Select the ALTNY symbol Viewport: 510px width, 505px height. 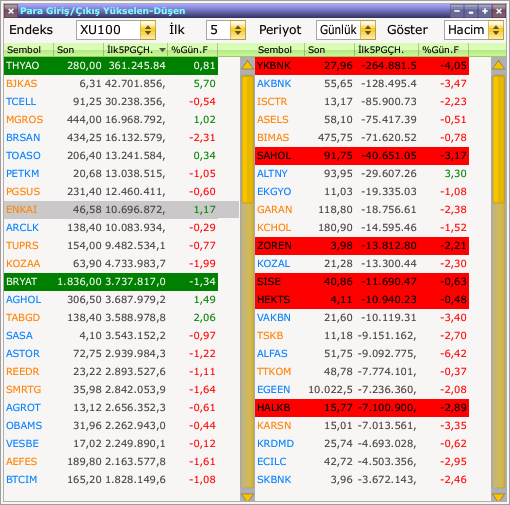[272, 174]
